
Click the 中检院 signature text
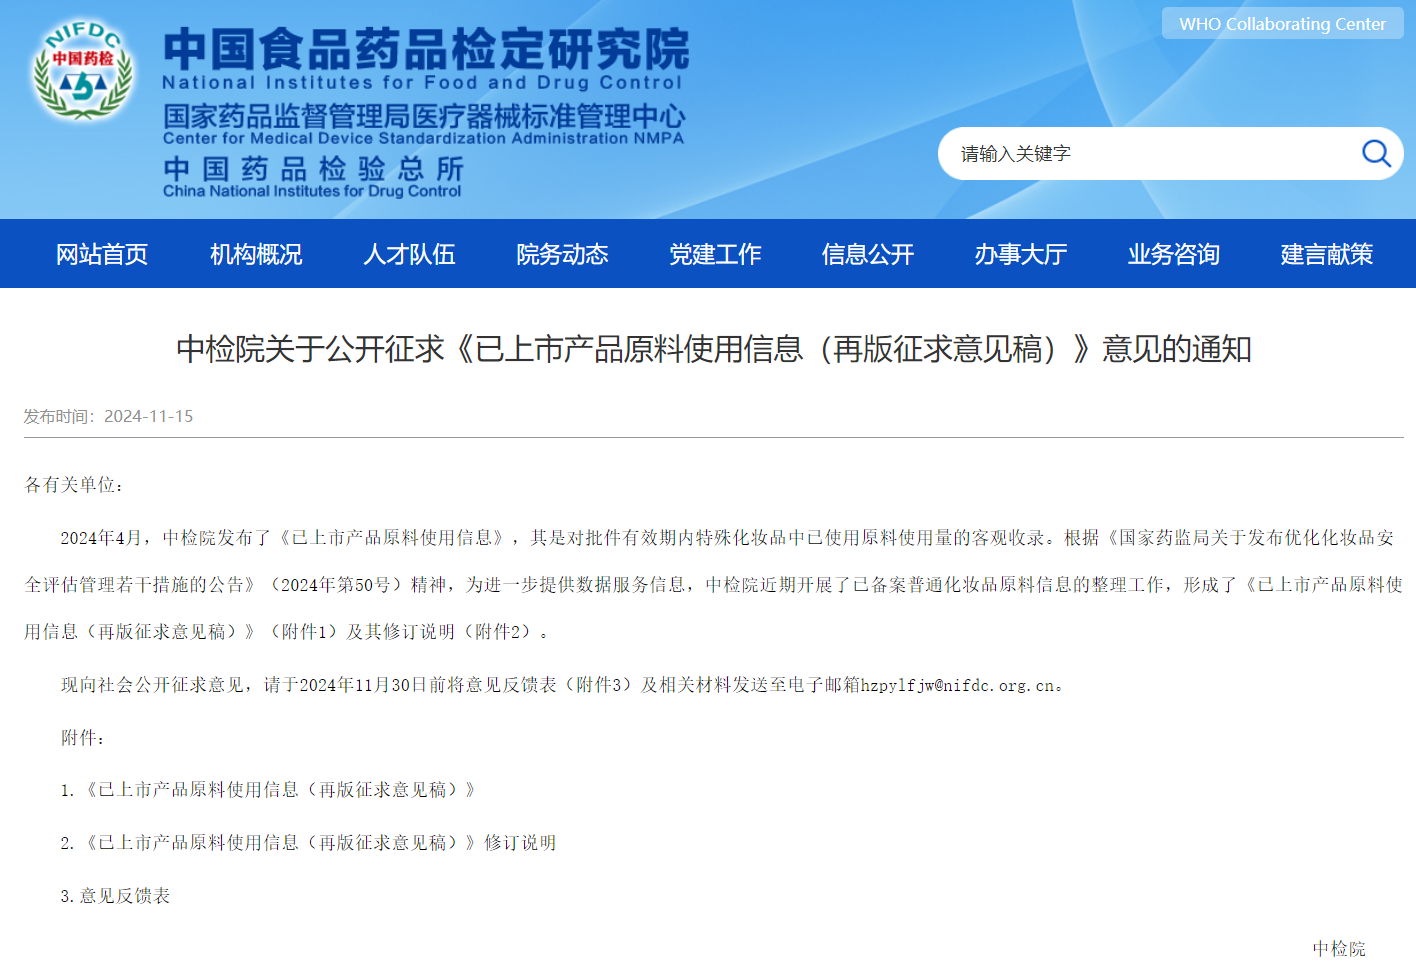pyautogui.click(x=1339, y=948)
